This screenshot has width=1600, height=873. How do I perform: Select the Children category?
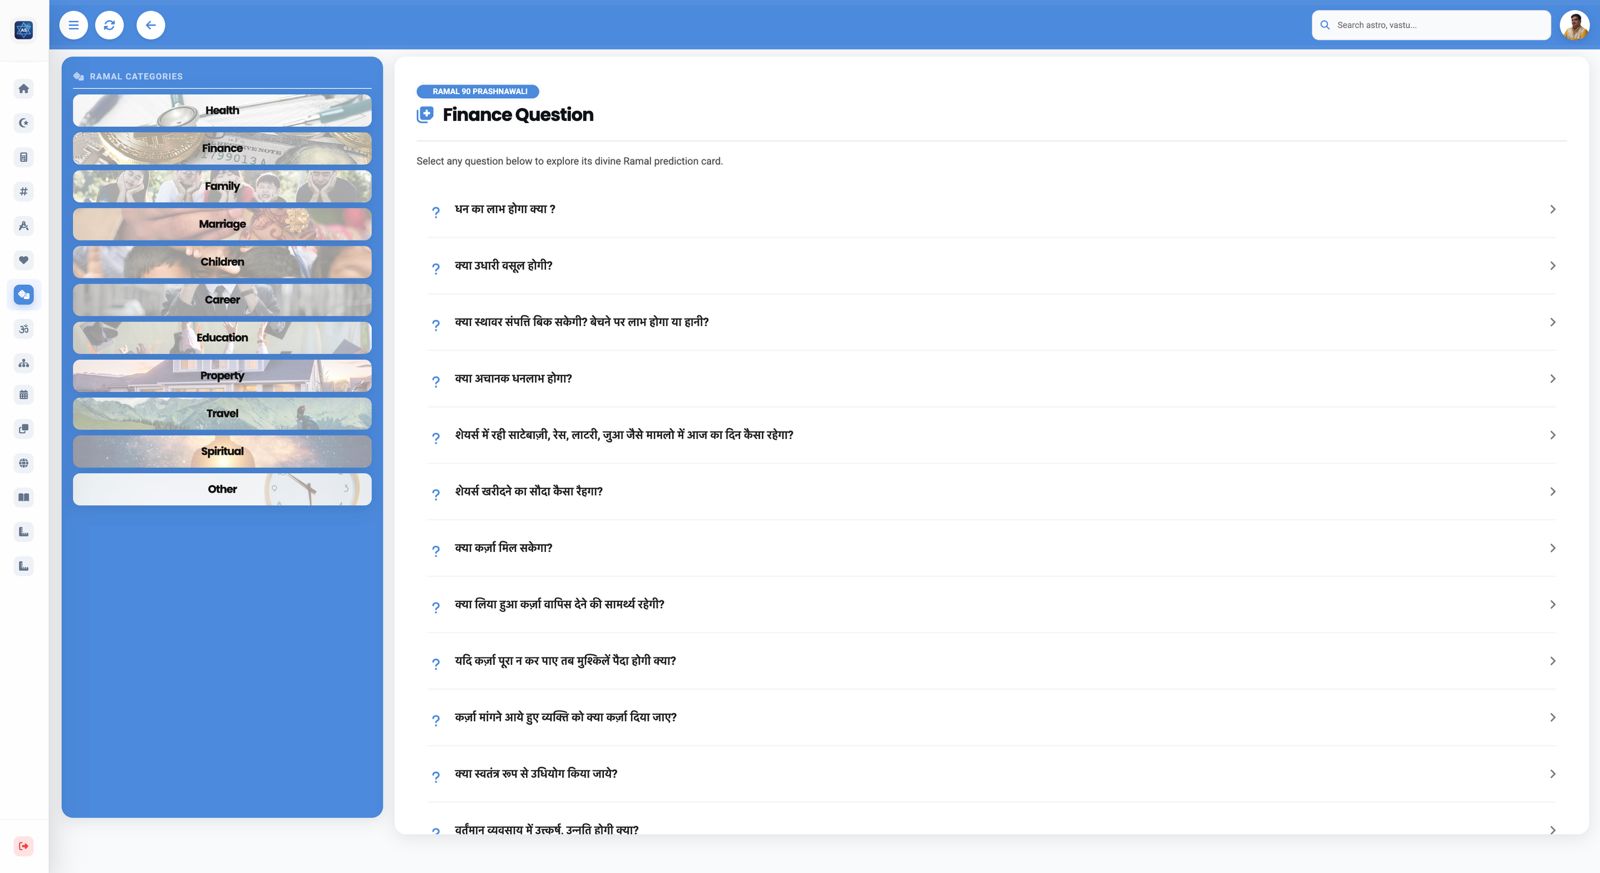coord(222,262)
